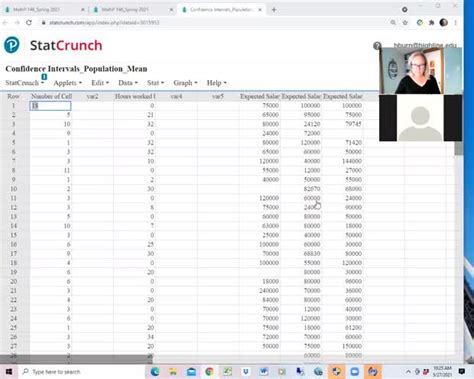The width and height of the screenshot is (474, 379).
Task: Switch to the first Math 146 Spring 2021 tab
Action: click(x=43, y=10)
